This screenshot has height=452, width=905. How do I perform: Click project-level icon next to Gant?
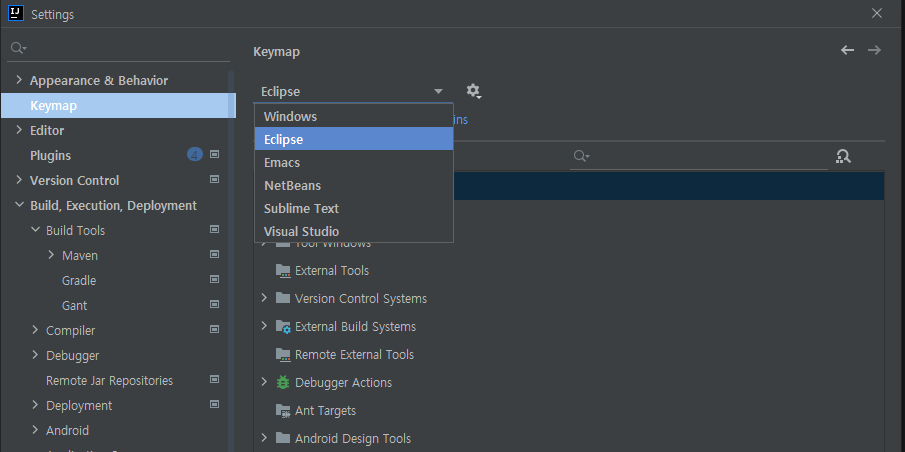215,305
